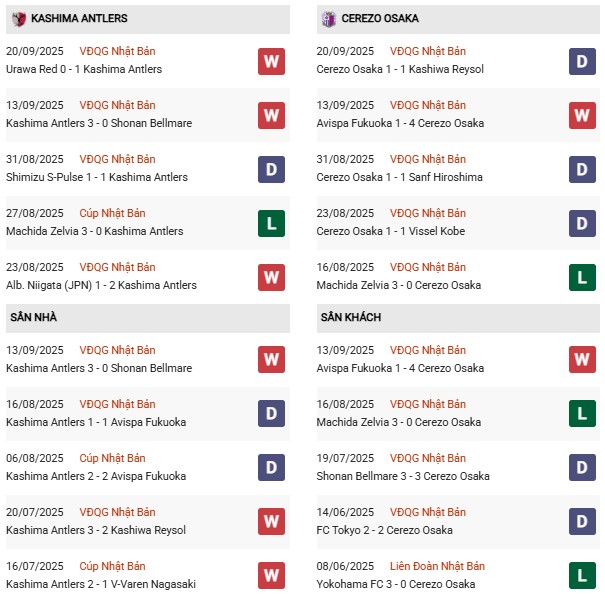Click W badge for V-Varen Nagasaki match
This screenshot has width=605, height=602.
271,576
